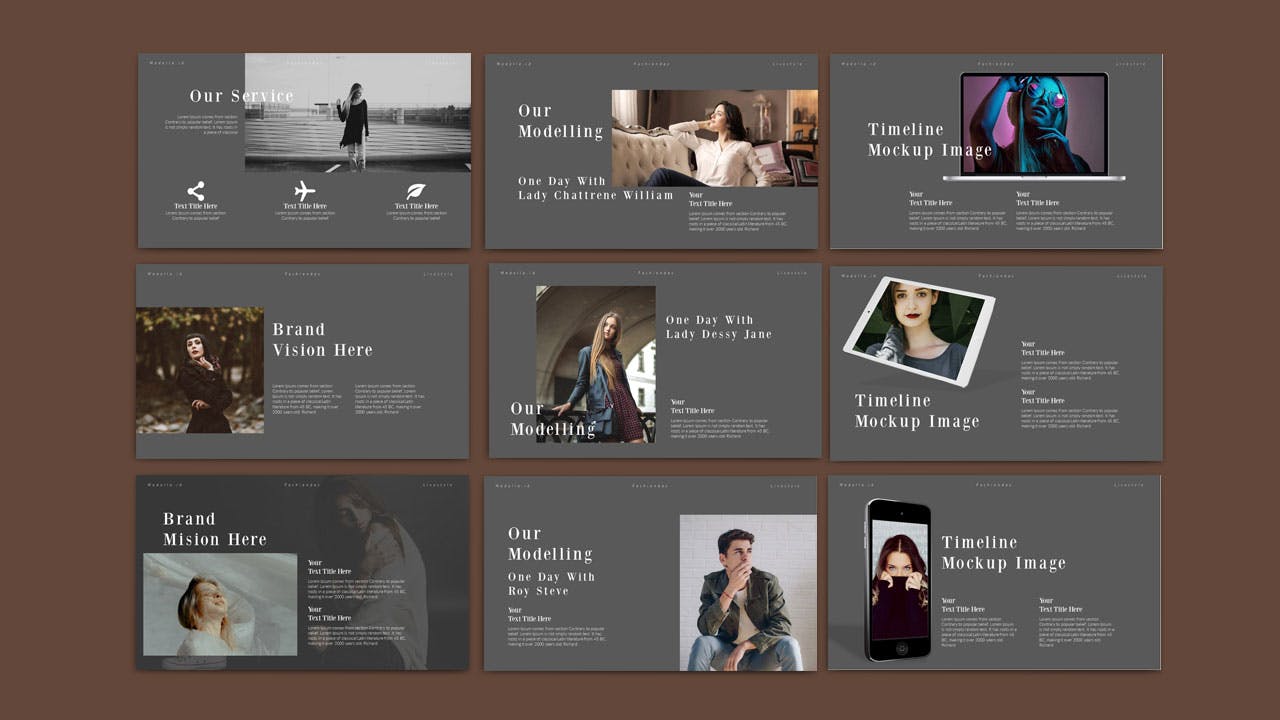This screenshot has width=1280, height=720.
Task: Select the laughing blonde woman photo
Action: point(220,604)
